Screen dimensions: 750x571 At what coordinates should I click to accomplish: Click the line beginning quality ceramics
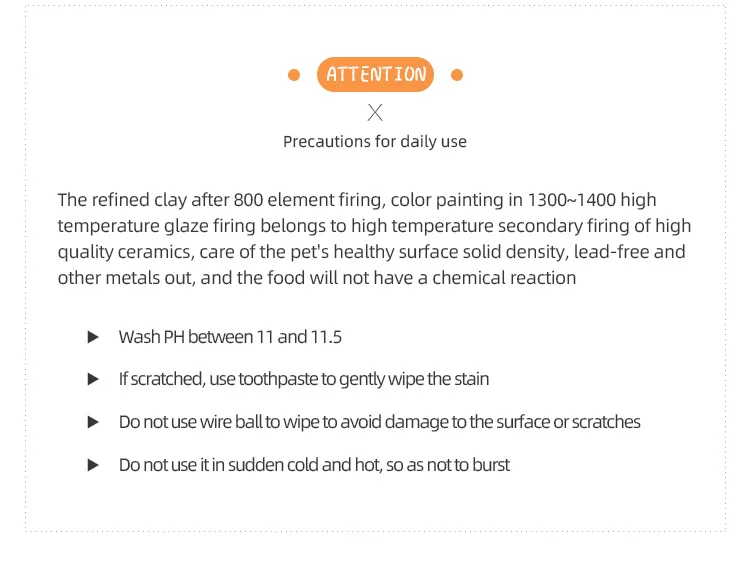tap(371, 252)
